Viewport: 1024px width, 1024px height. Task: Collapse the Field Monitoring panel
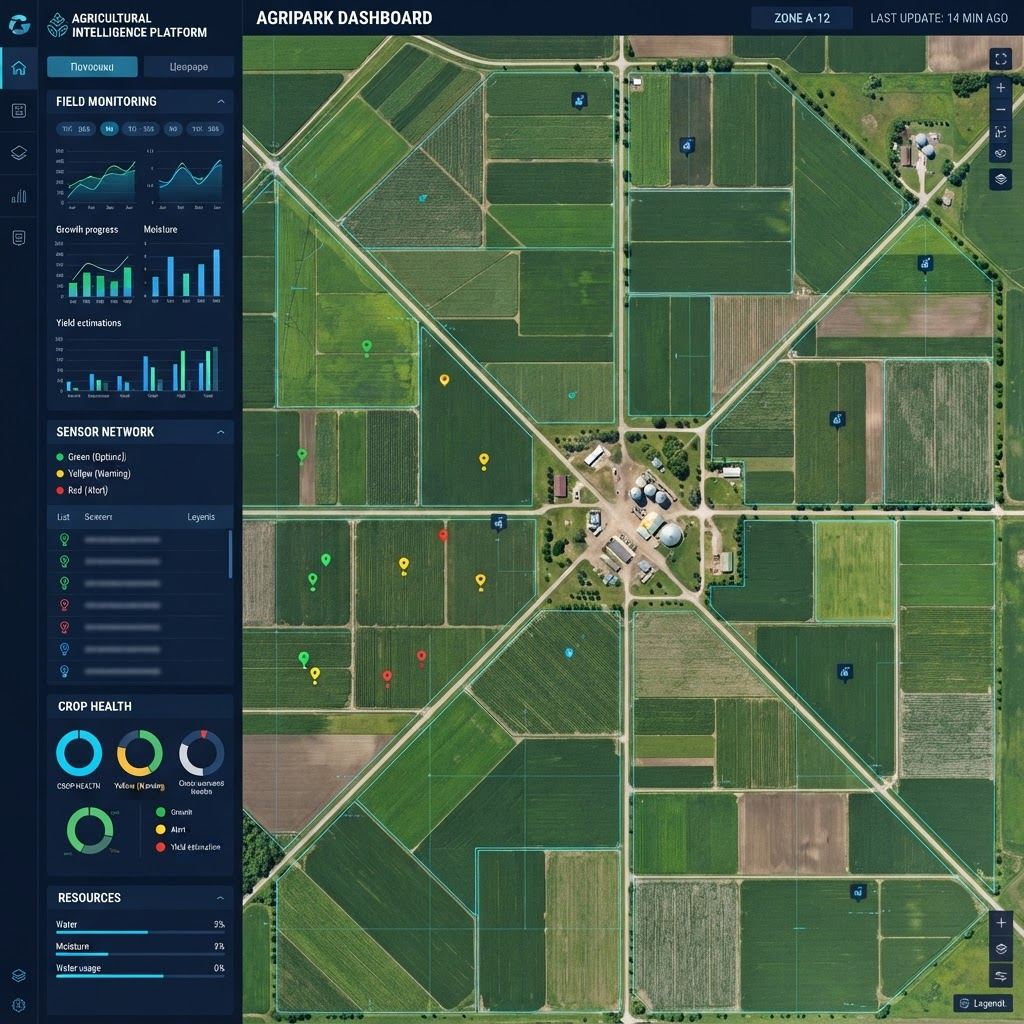click(x=221, y=101)
